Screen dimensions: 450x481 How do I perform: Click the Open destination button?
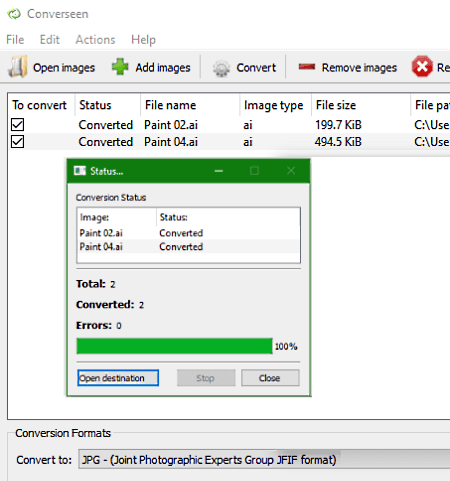tap(118, 378)
